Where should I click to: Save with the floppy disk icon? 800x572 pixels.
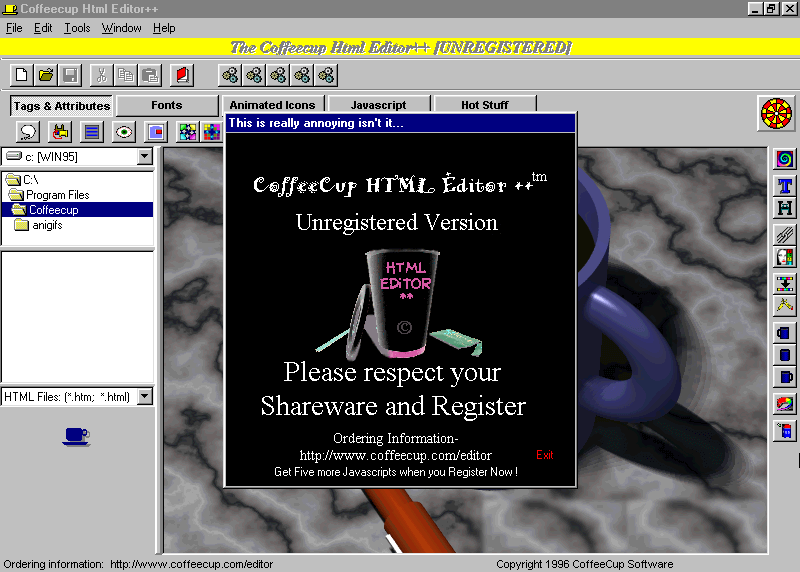70,76
